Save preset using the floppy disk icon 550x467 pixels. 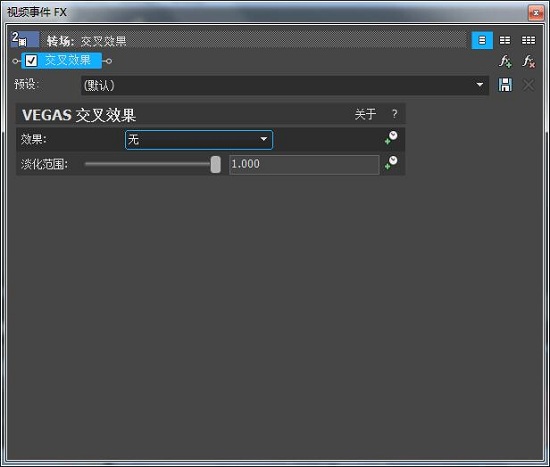click(x=505, y=85)
